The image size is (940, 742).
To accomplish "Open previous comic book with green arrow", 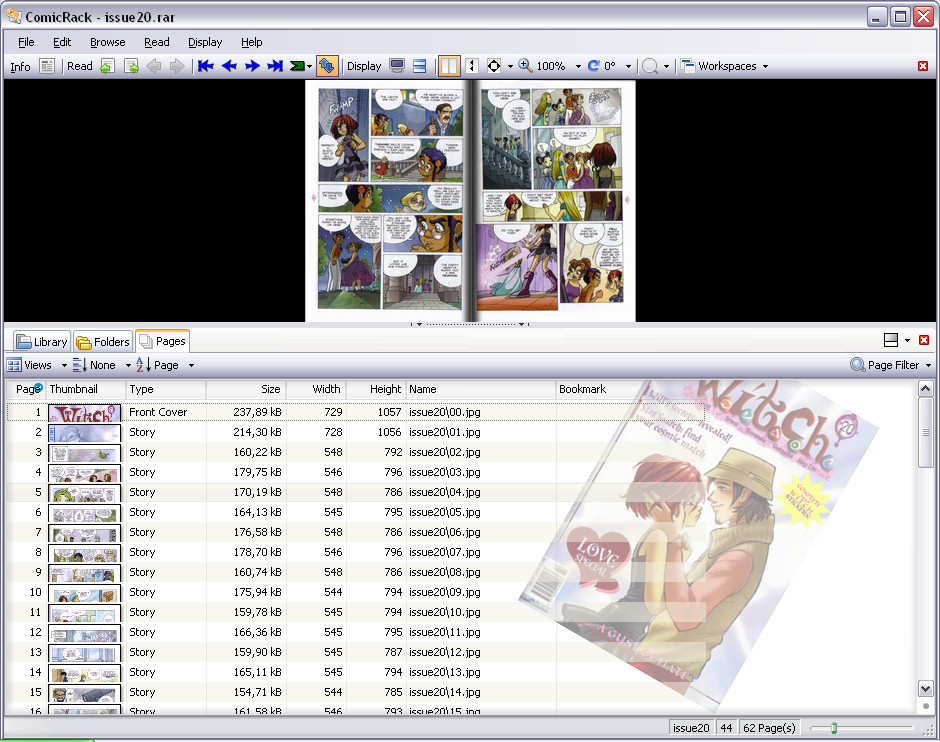I will tap(107, 66).
